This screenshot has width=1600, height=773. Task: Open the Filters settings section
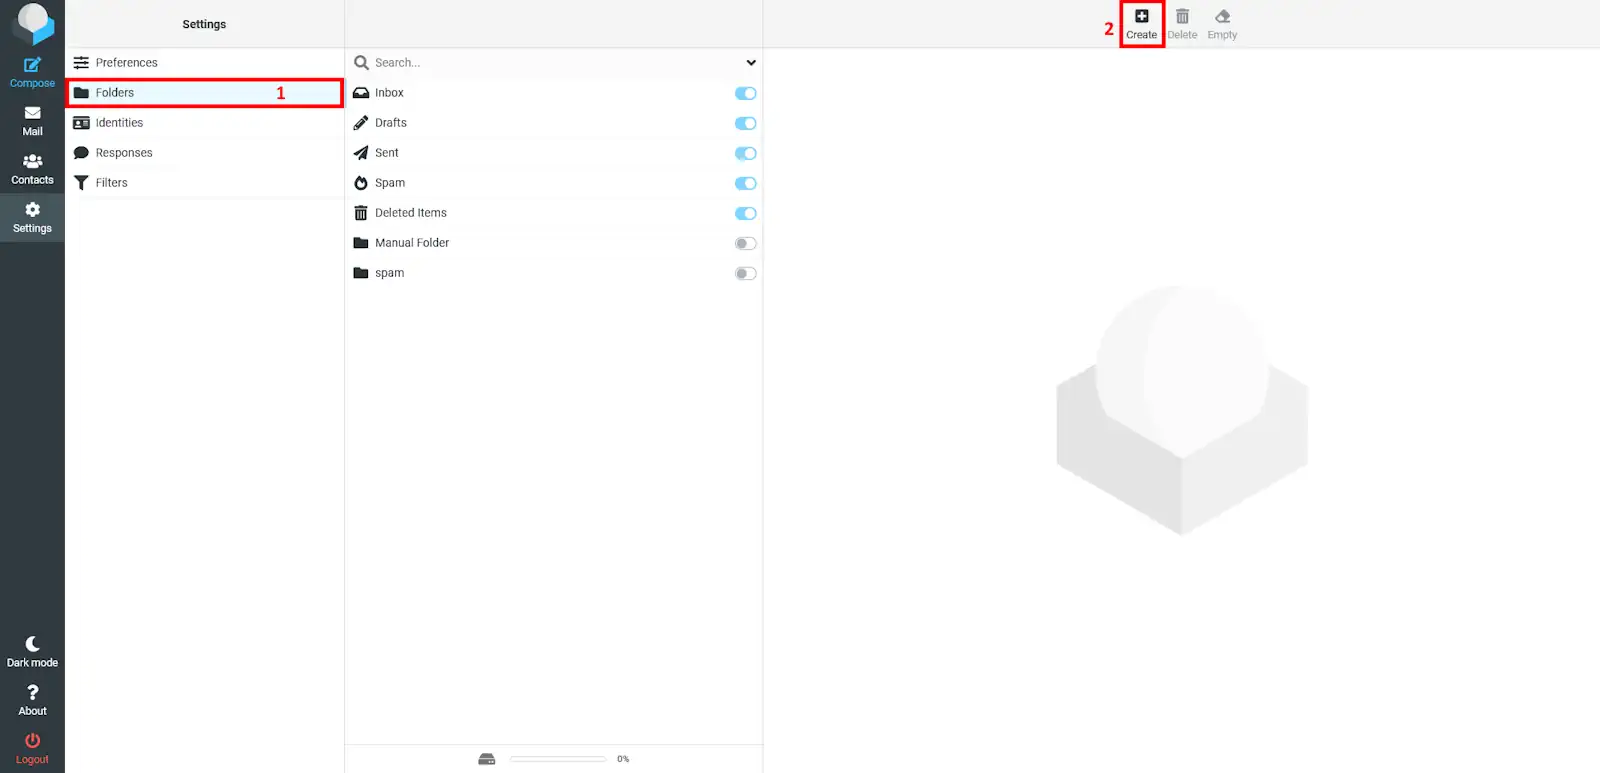click(x=111, y=183)
